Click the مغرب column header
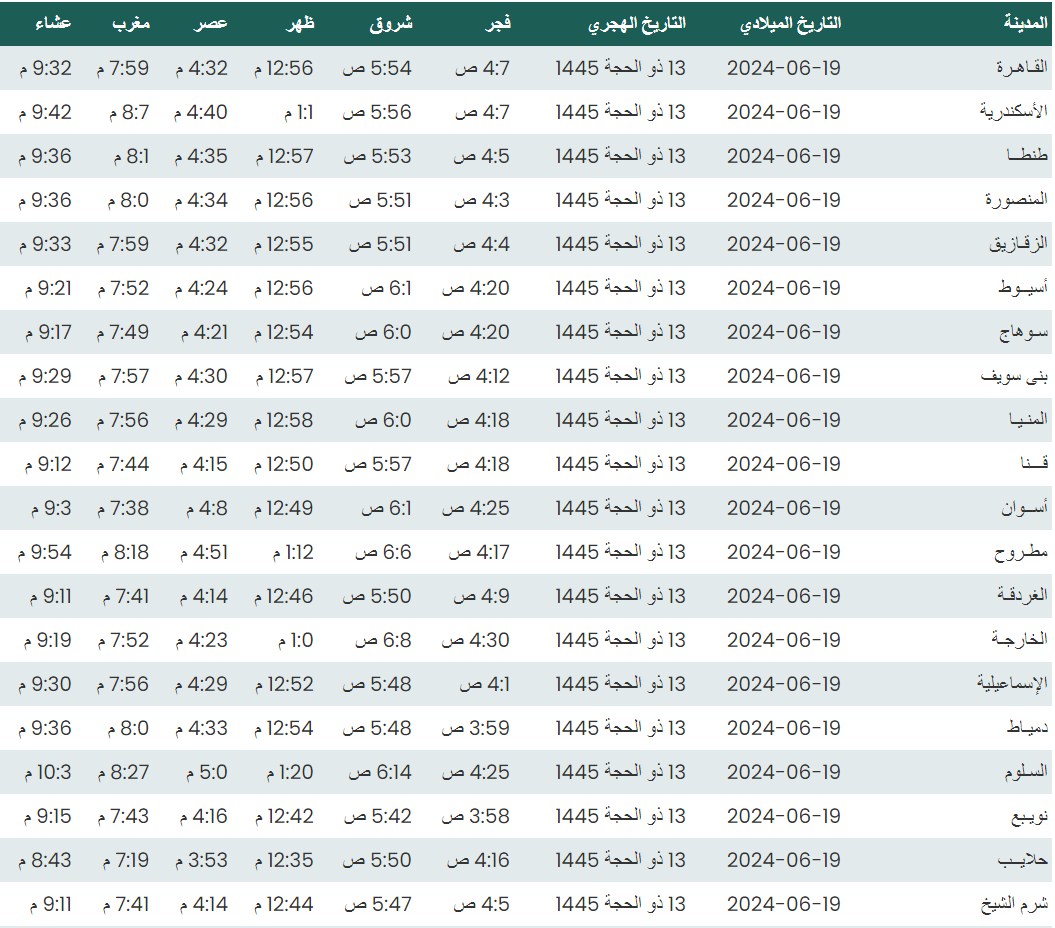Screen dimensions: 1055x928 click(x=131, y=23)
